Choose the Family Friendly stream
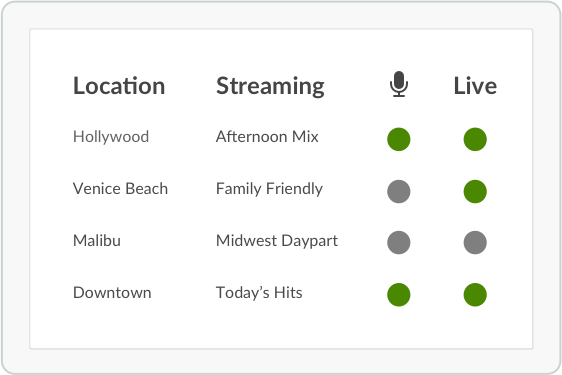The width and height of the screenshot is (562, 375). point(269,189)
